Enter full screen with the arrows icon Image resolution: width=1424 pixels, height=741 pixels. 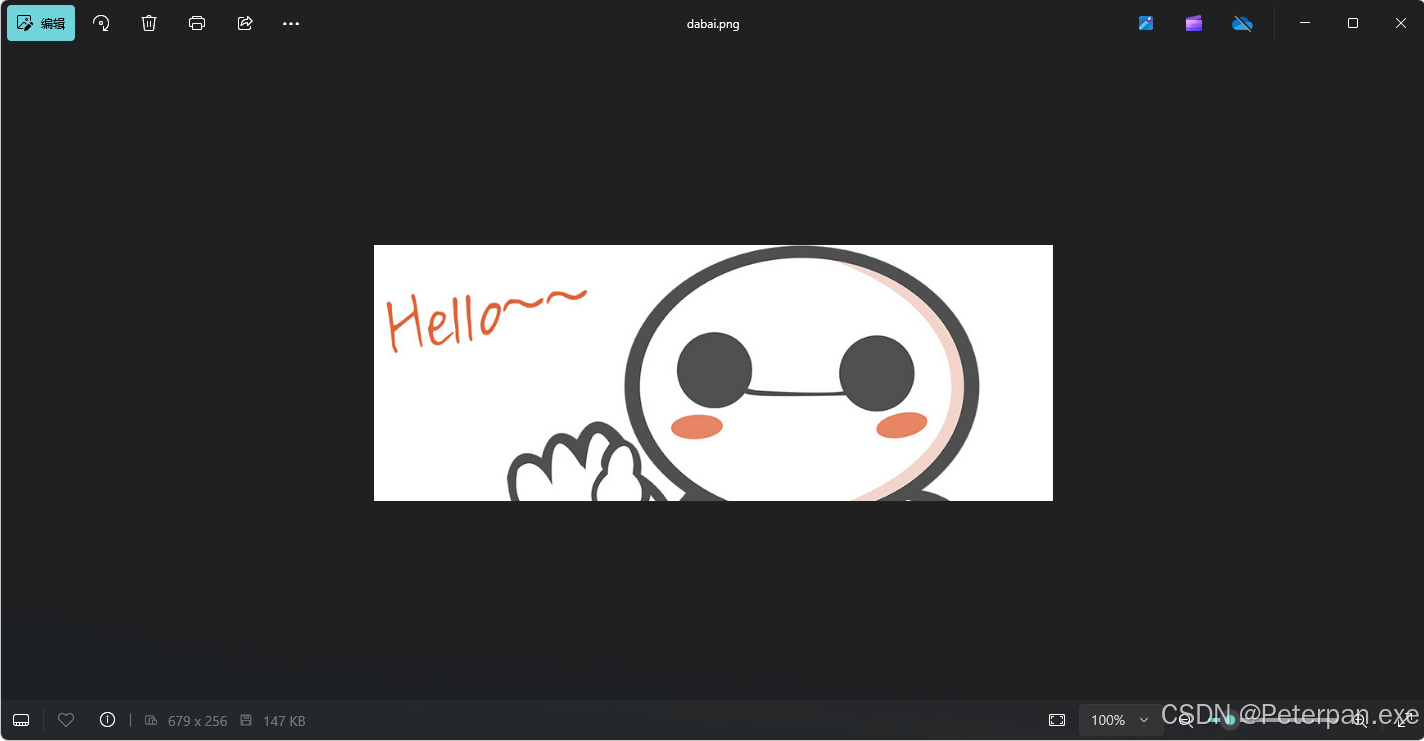pyautogui.click(x=1404, y=720)
